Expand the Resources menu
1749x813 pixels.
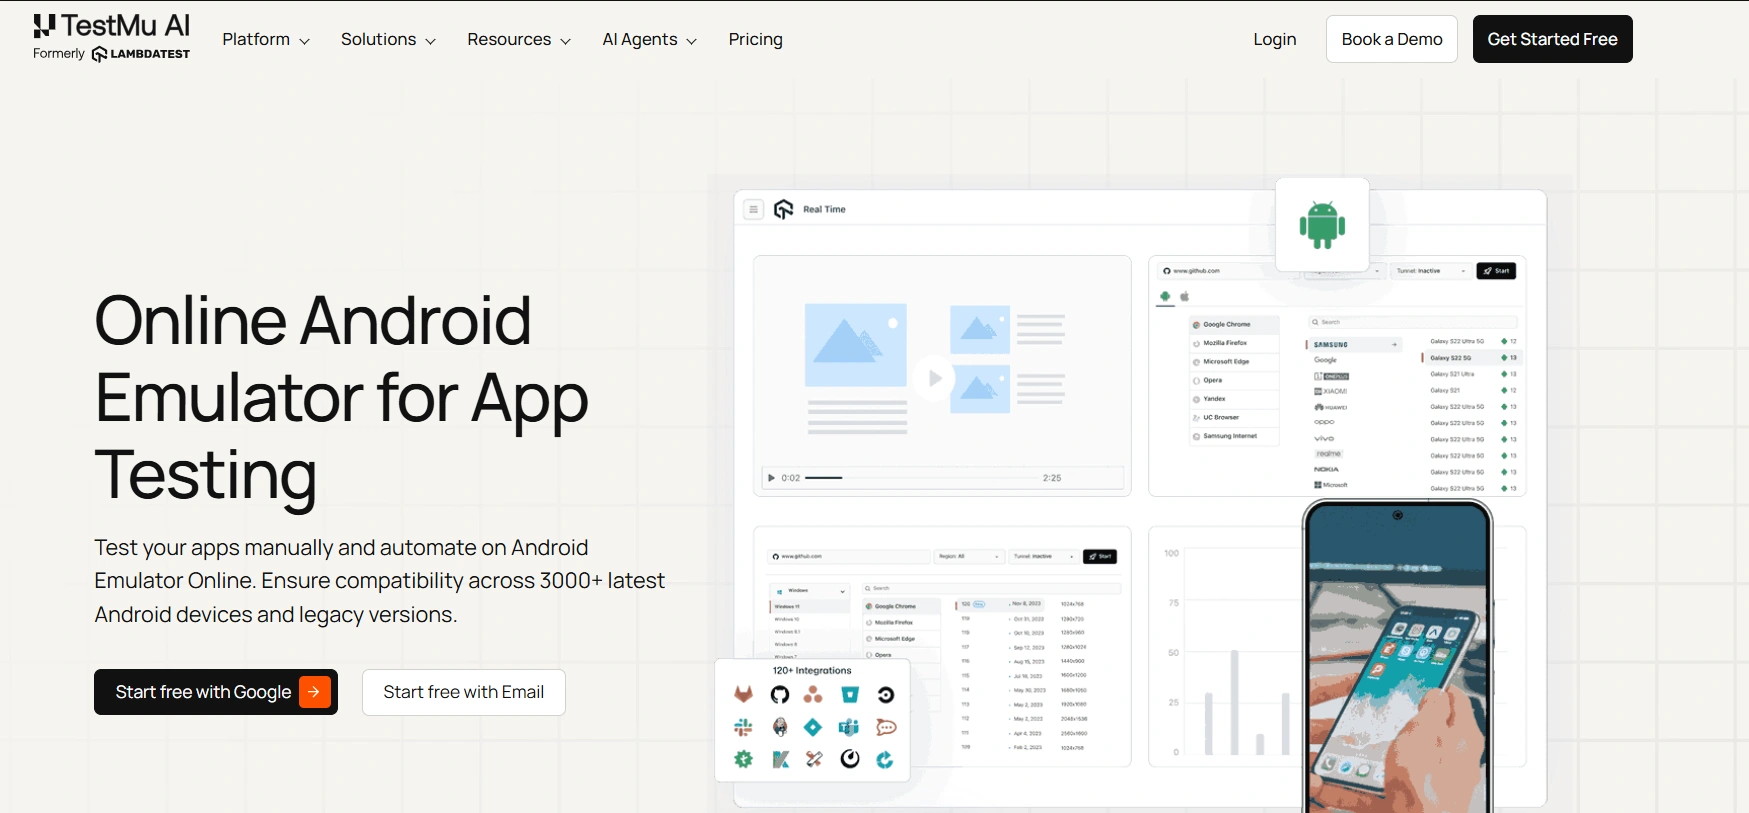(x=519, y=39)
